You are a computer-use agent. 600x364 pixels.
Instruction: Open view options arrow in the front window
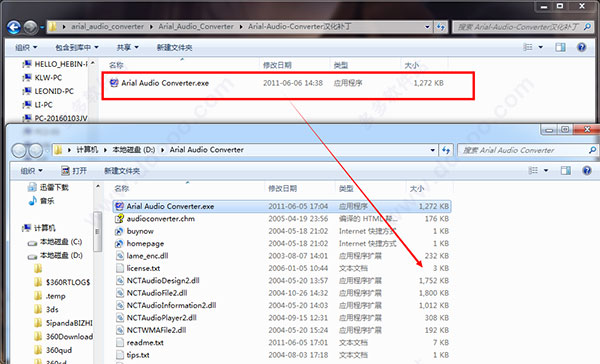pos(546,170)
